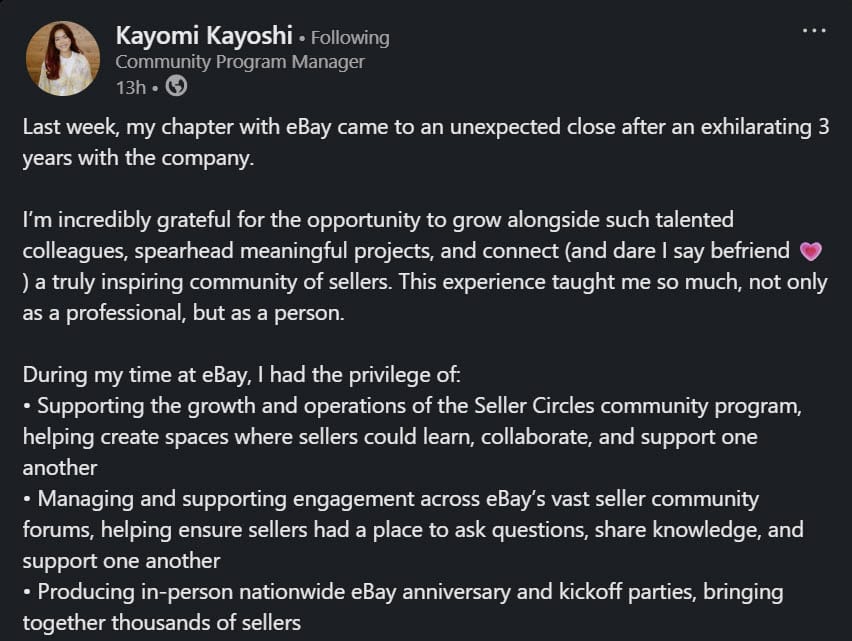Open the three-dot post options menu
The image size is (852, 641).
click(x=814, y=31)
